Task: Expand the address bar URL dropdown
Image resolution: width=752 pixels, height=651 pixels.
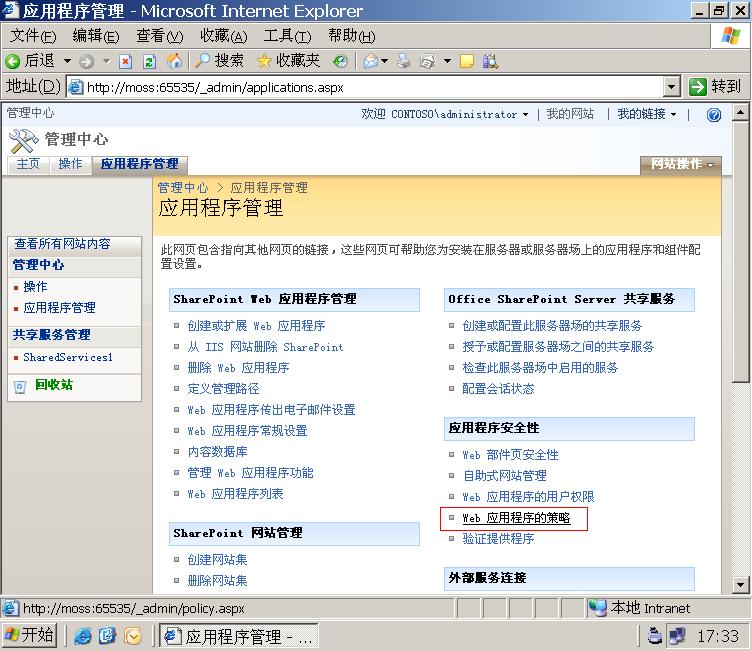Action: coord(671,87)
